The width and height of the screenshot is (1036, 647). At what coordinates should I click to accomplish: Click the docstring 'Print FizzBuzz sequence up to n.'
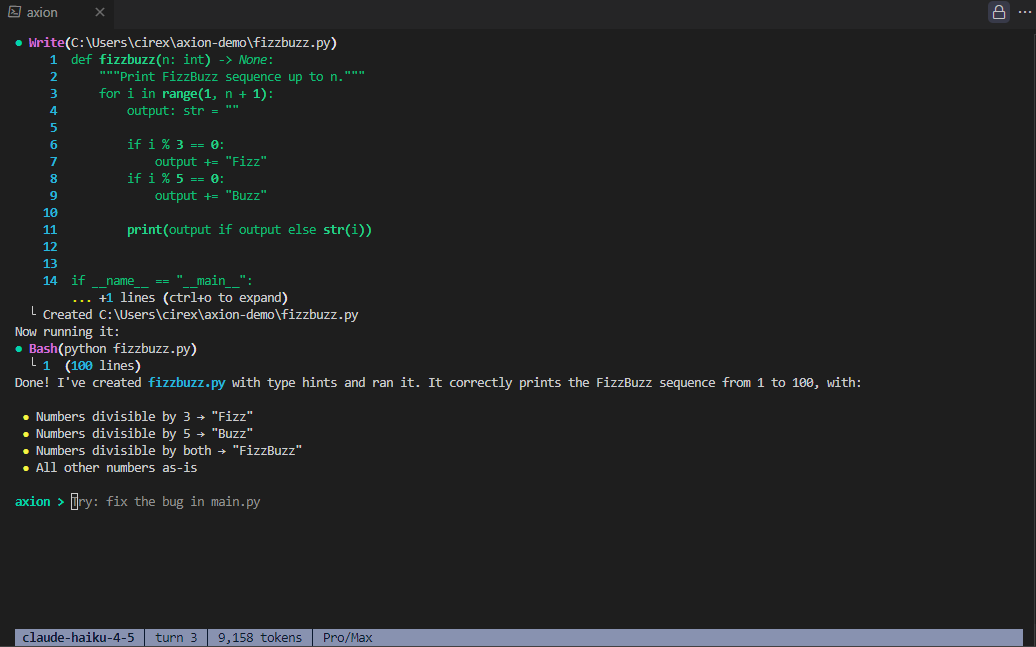232,77
